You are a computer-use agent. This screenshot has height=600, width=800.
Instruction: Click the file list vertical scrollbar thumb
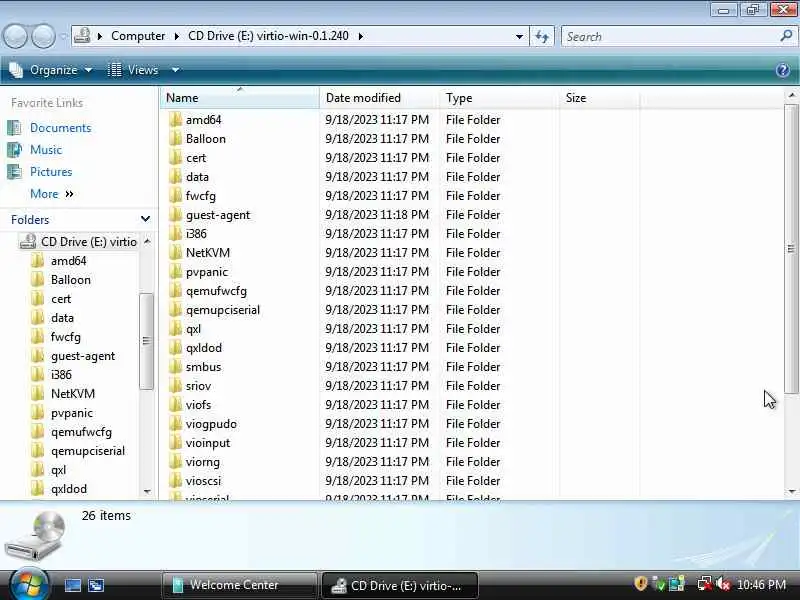791,248
